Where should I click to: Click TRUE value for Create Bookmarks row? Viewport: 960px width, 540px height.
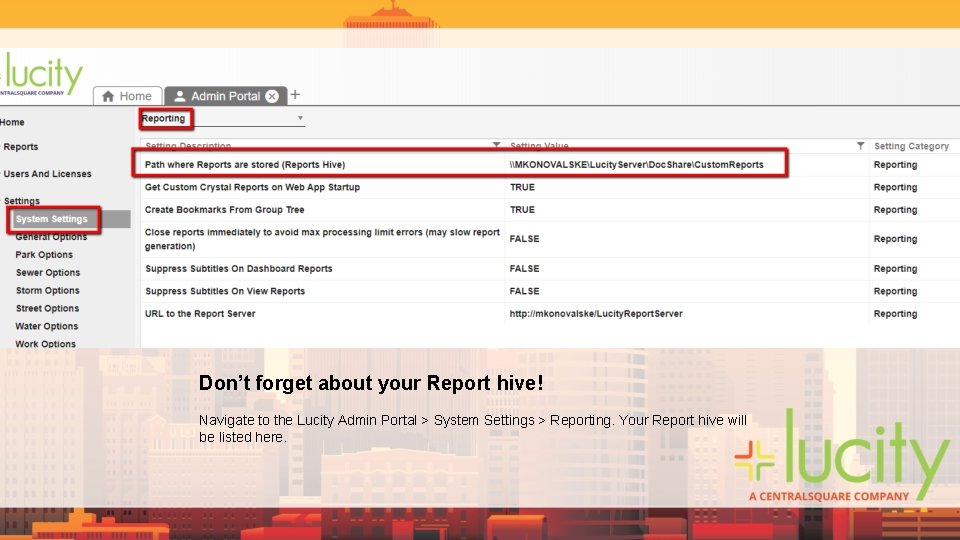[x=522, y=210]
